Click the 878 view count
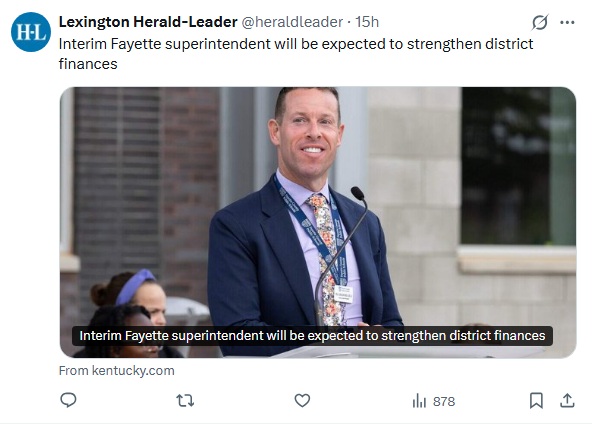592x424 pixels. point(444,401)
